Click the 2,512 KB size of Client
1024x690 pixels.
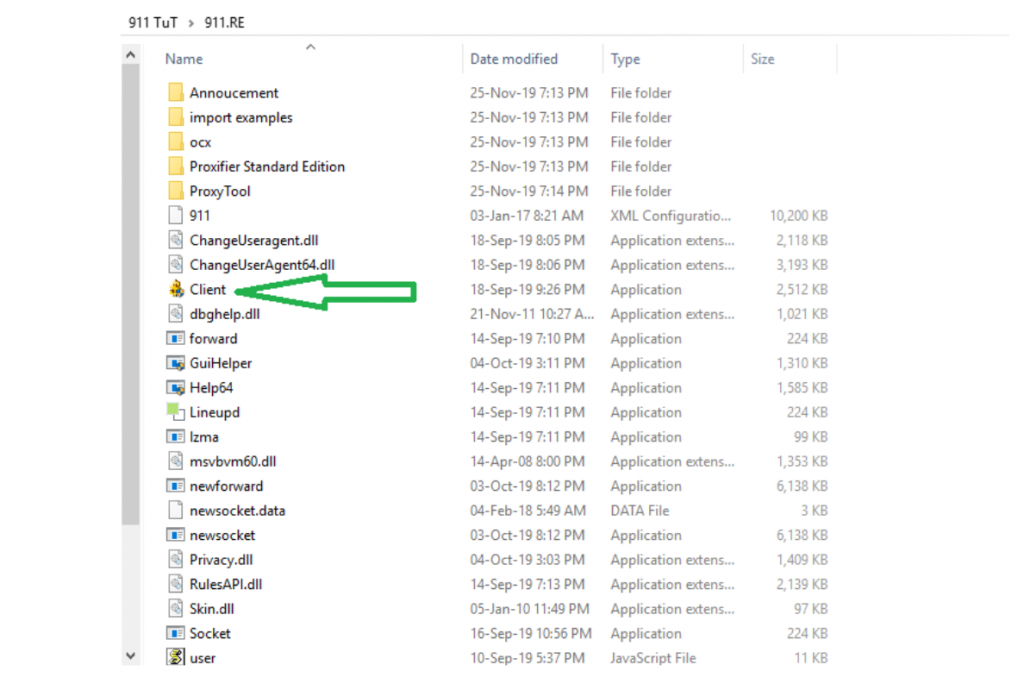[801, 289]
